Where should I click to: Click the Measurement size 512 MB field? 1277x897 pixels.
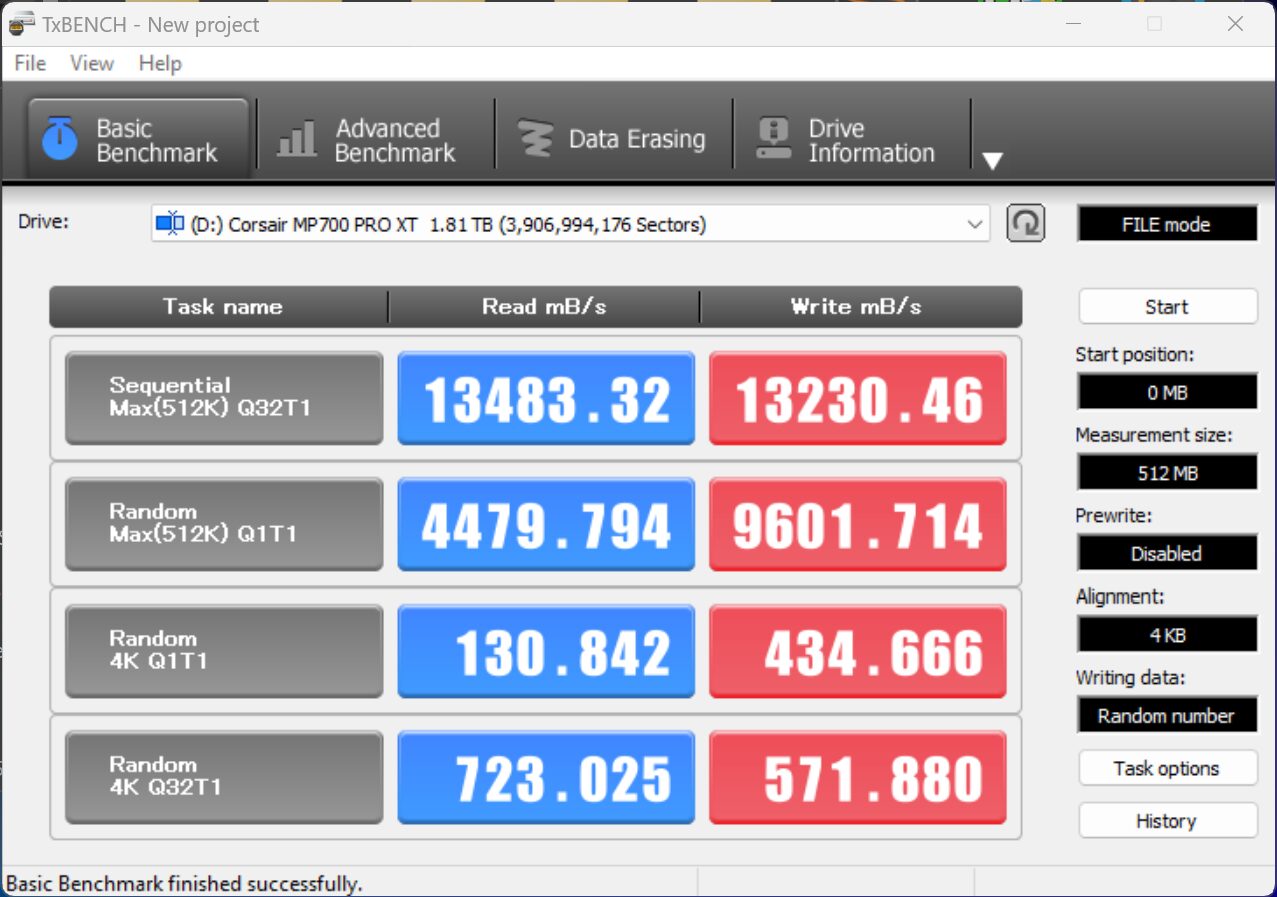click(x=1167, y=472)
